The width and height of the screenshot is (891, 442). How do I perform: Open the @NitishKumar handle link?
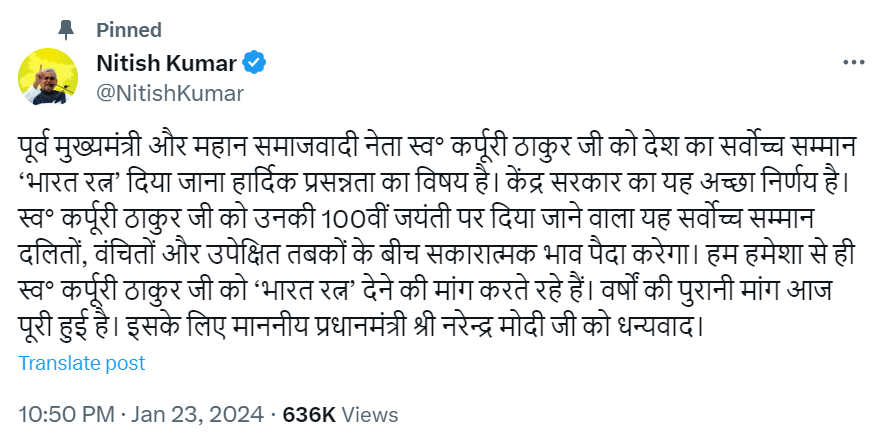(x=154, y=92)
